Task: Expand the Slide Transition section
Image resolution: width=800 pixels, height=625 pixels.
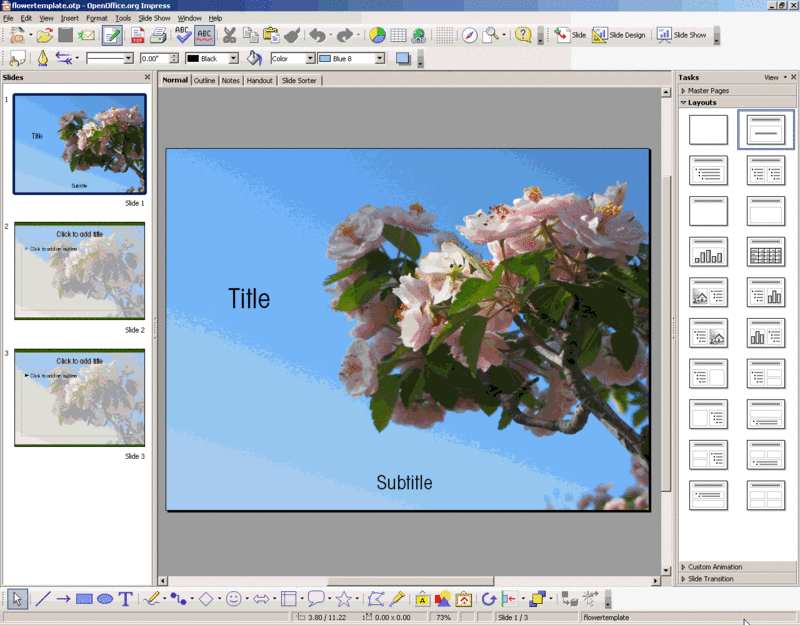Action: [737, 579]
